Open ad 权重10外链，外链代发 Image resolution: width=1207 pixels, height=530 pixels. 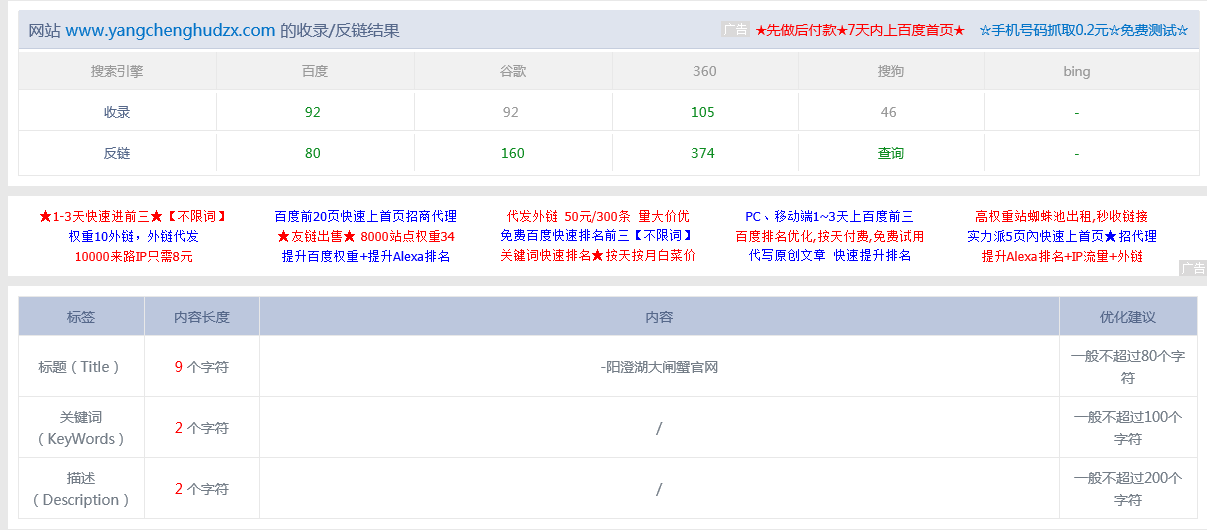click(133, 236)
